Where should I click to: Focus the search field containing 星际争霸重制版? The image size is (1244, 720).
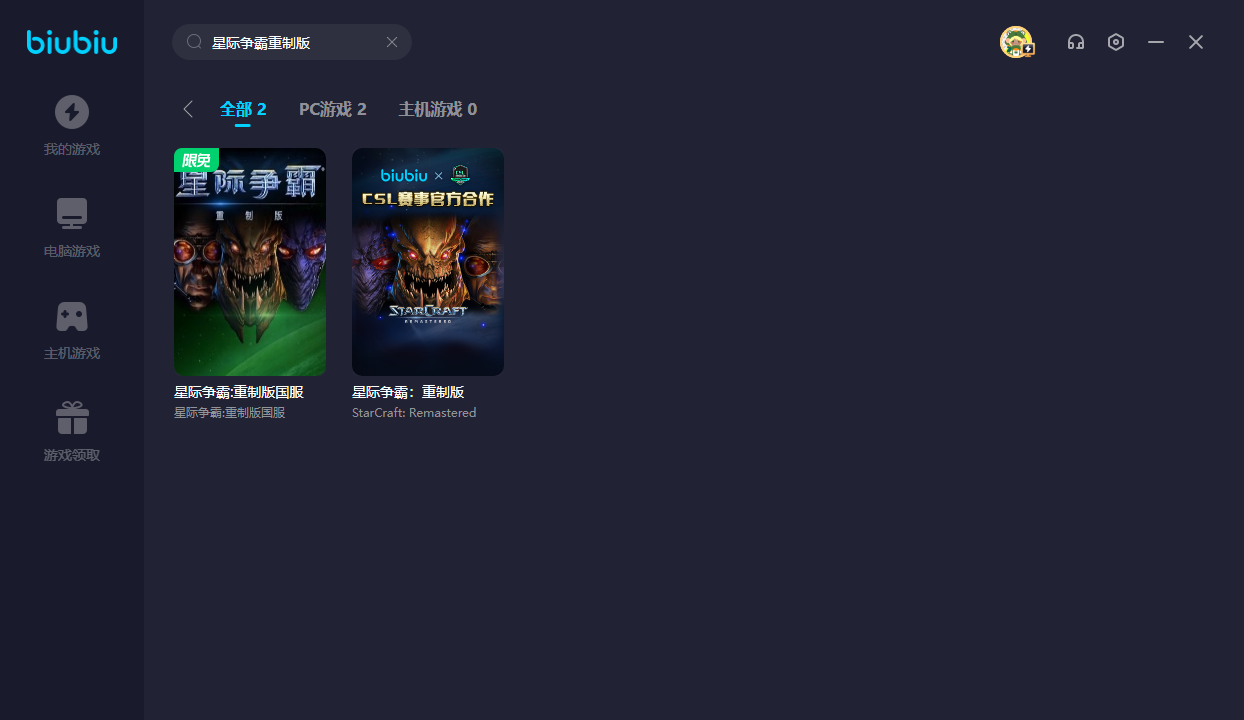tap(292, 42)
